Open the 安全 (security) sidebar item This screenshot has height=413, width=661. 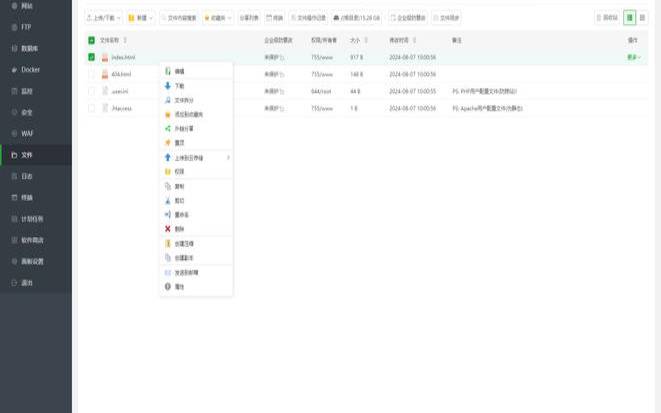(35, 112)
